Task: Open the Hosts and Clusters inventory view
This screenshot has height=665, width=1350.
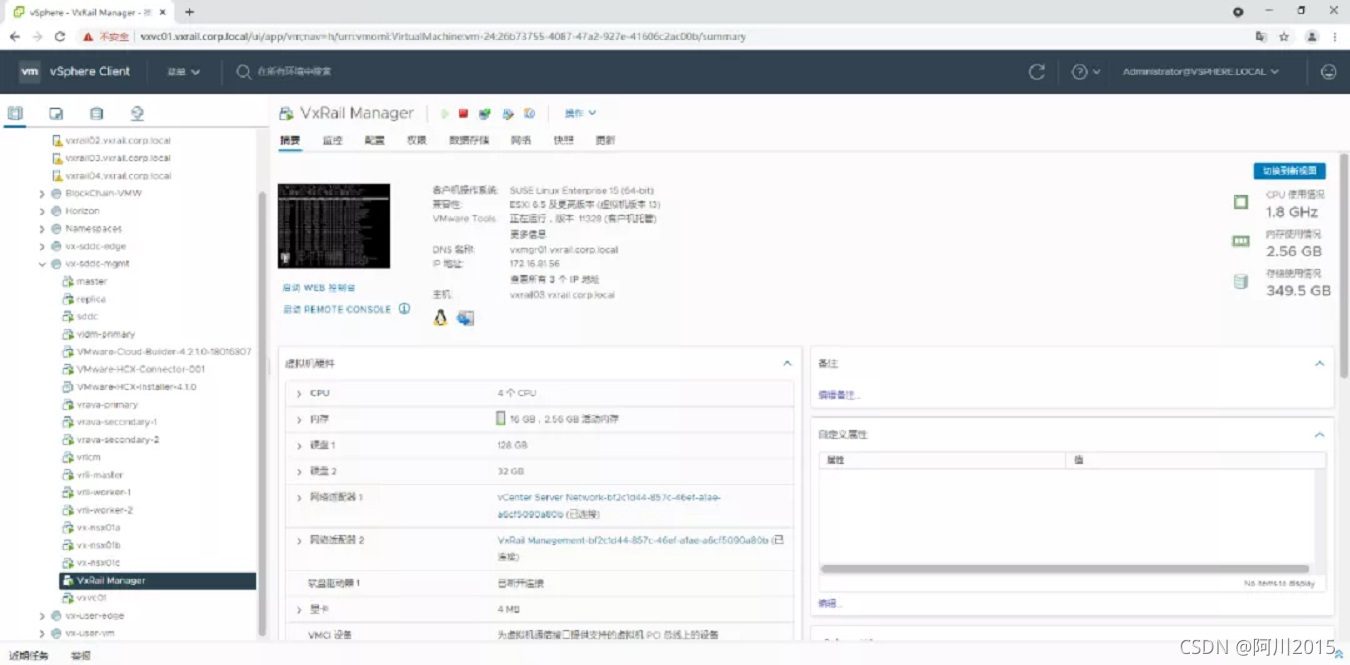Action: 15,114
